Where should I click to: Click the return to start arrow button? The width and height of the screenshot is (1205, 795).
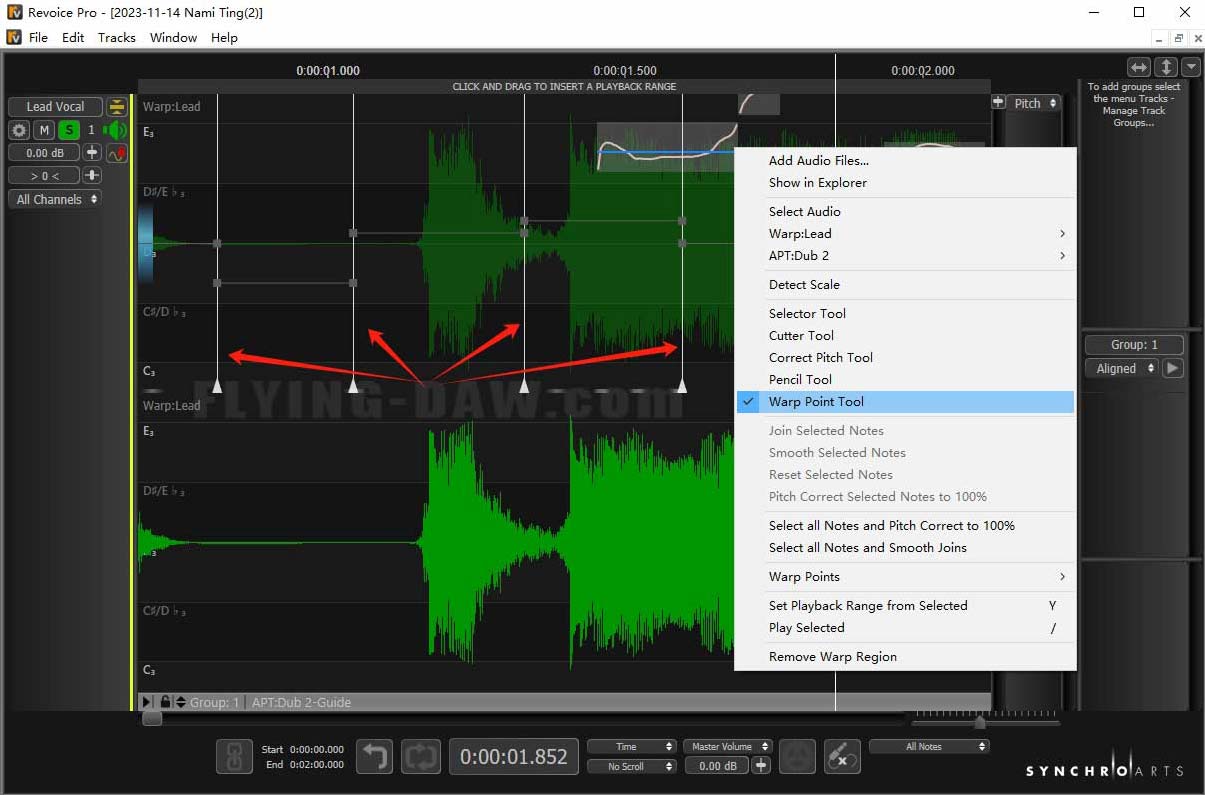[375, 757]
